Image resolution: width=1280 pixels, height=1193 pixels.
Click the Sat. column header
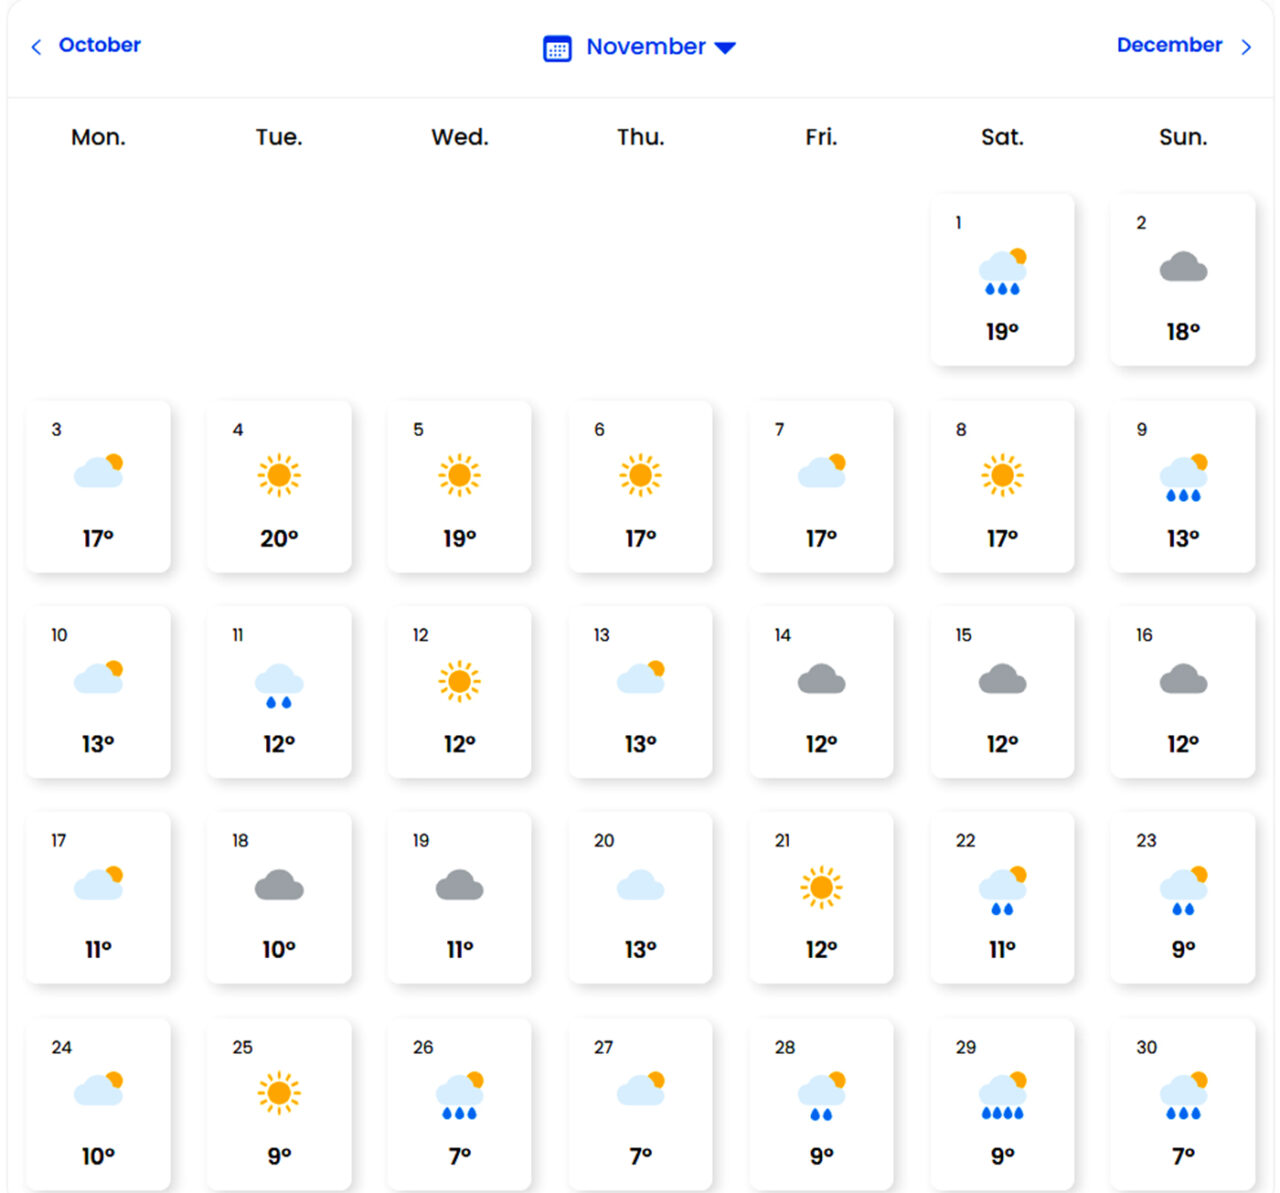[1002, 137]
